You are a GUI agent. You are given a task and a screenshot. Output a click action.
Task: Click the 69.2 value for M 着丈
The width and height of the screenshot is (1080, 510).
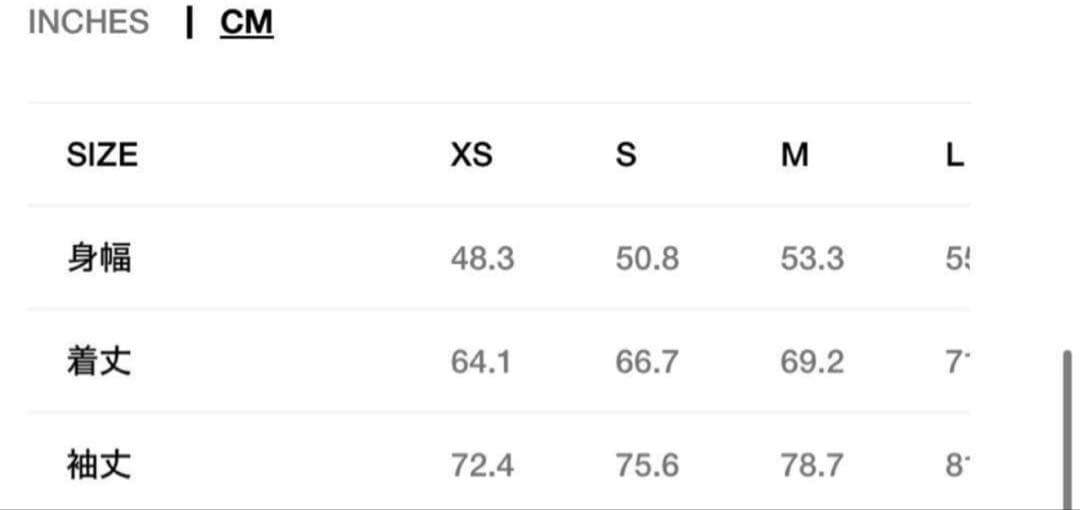[812, 362]
